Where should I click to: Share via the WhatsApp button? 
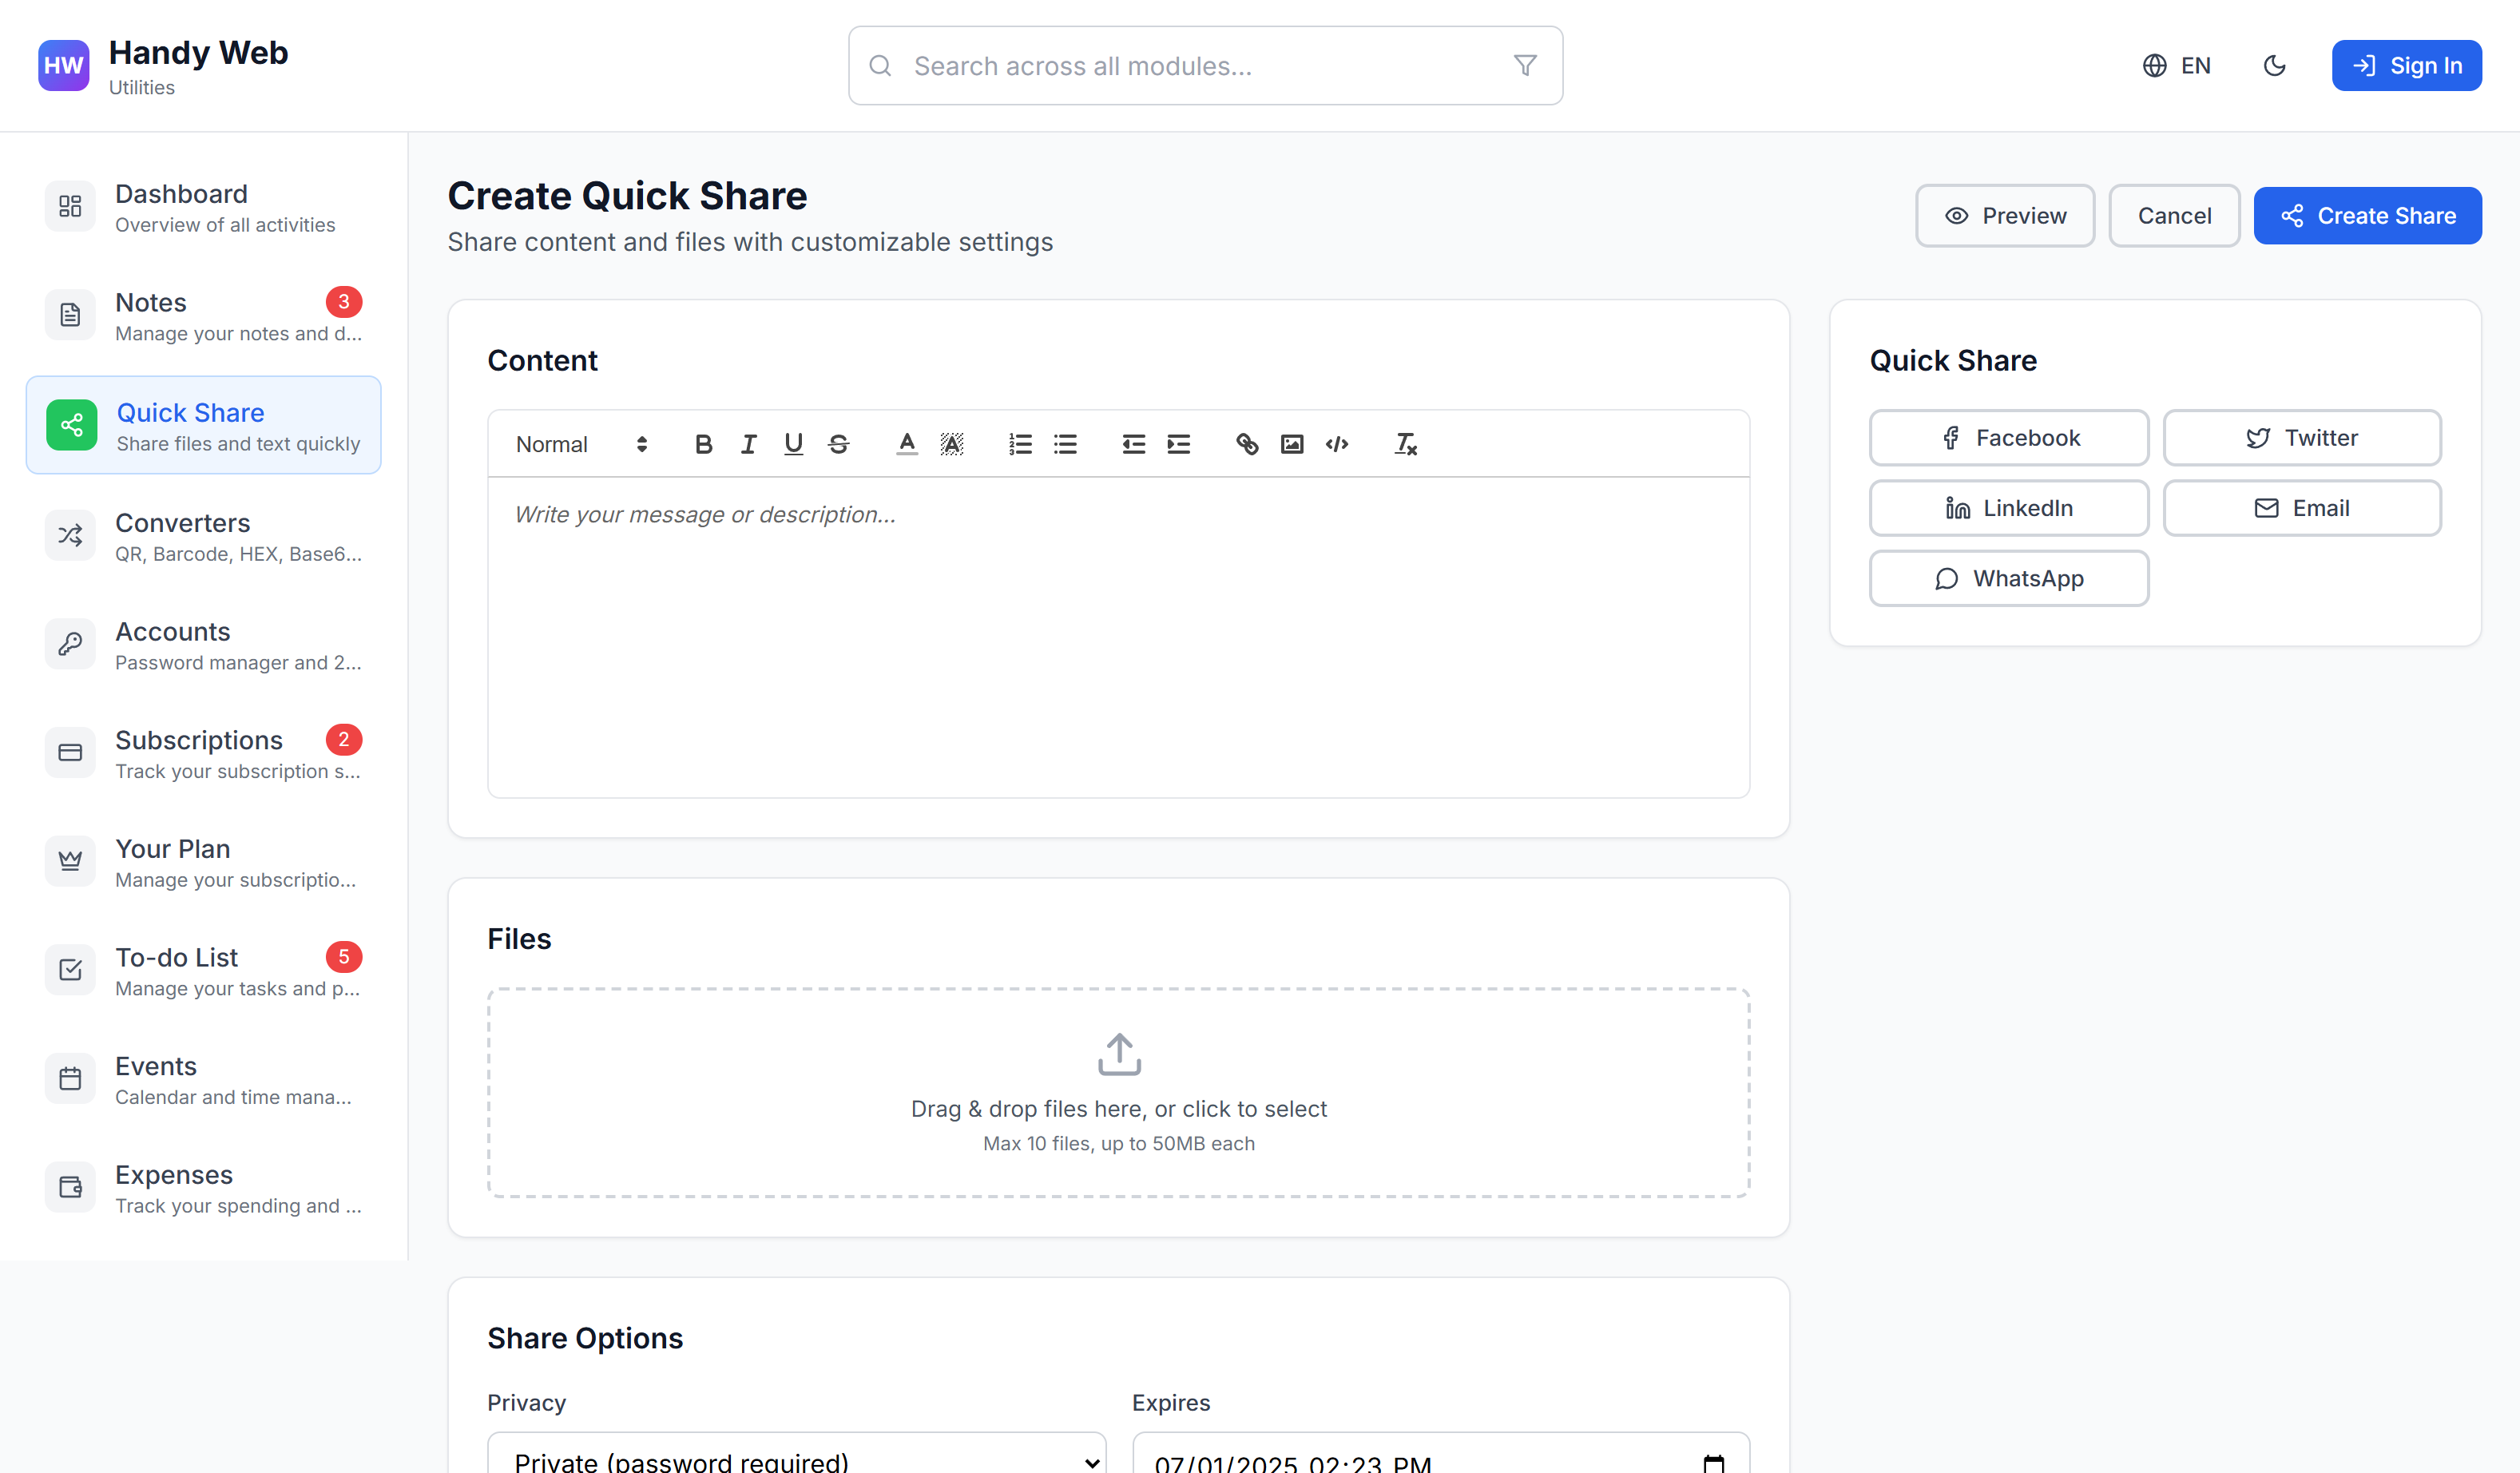[x=2008, y=578]
